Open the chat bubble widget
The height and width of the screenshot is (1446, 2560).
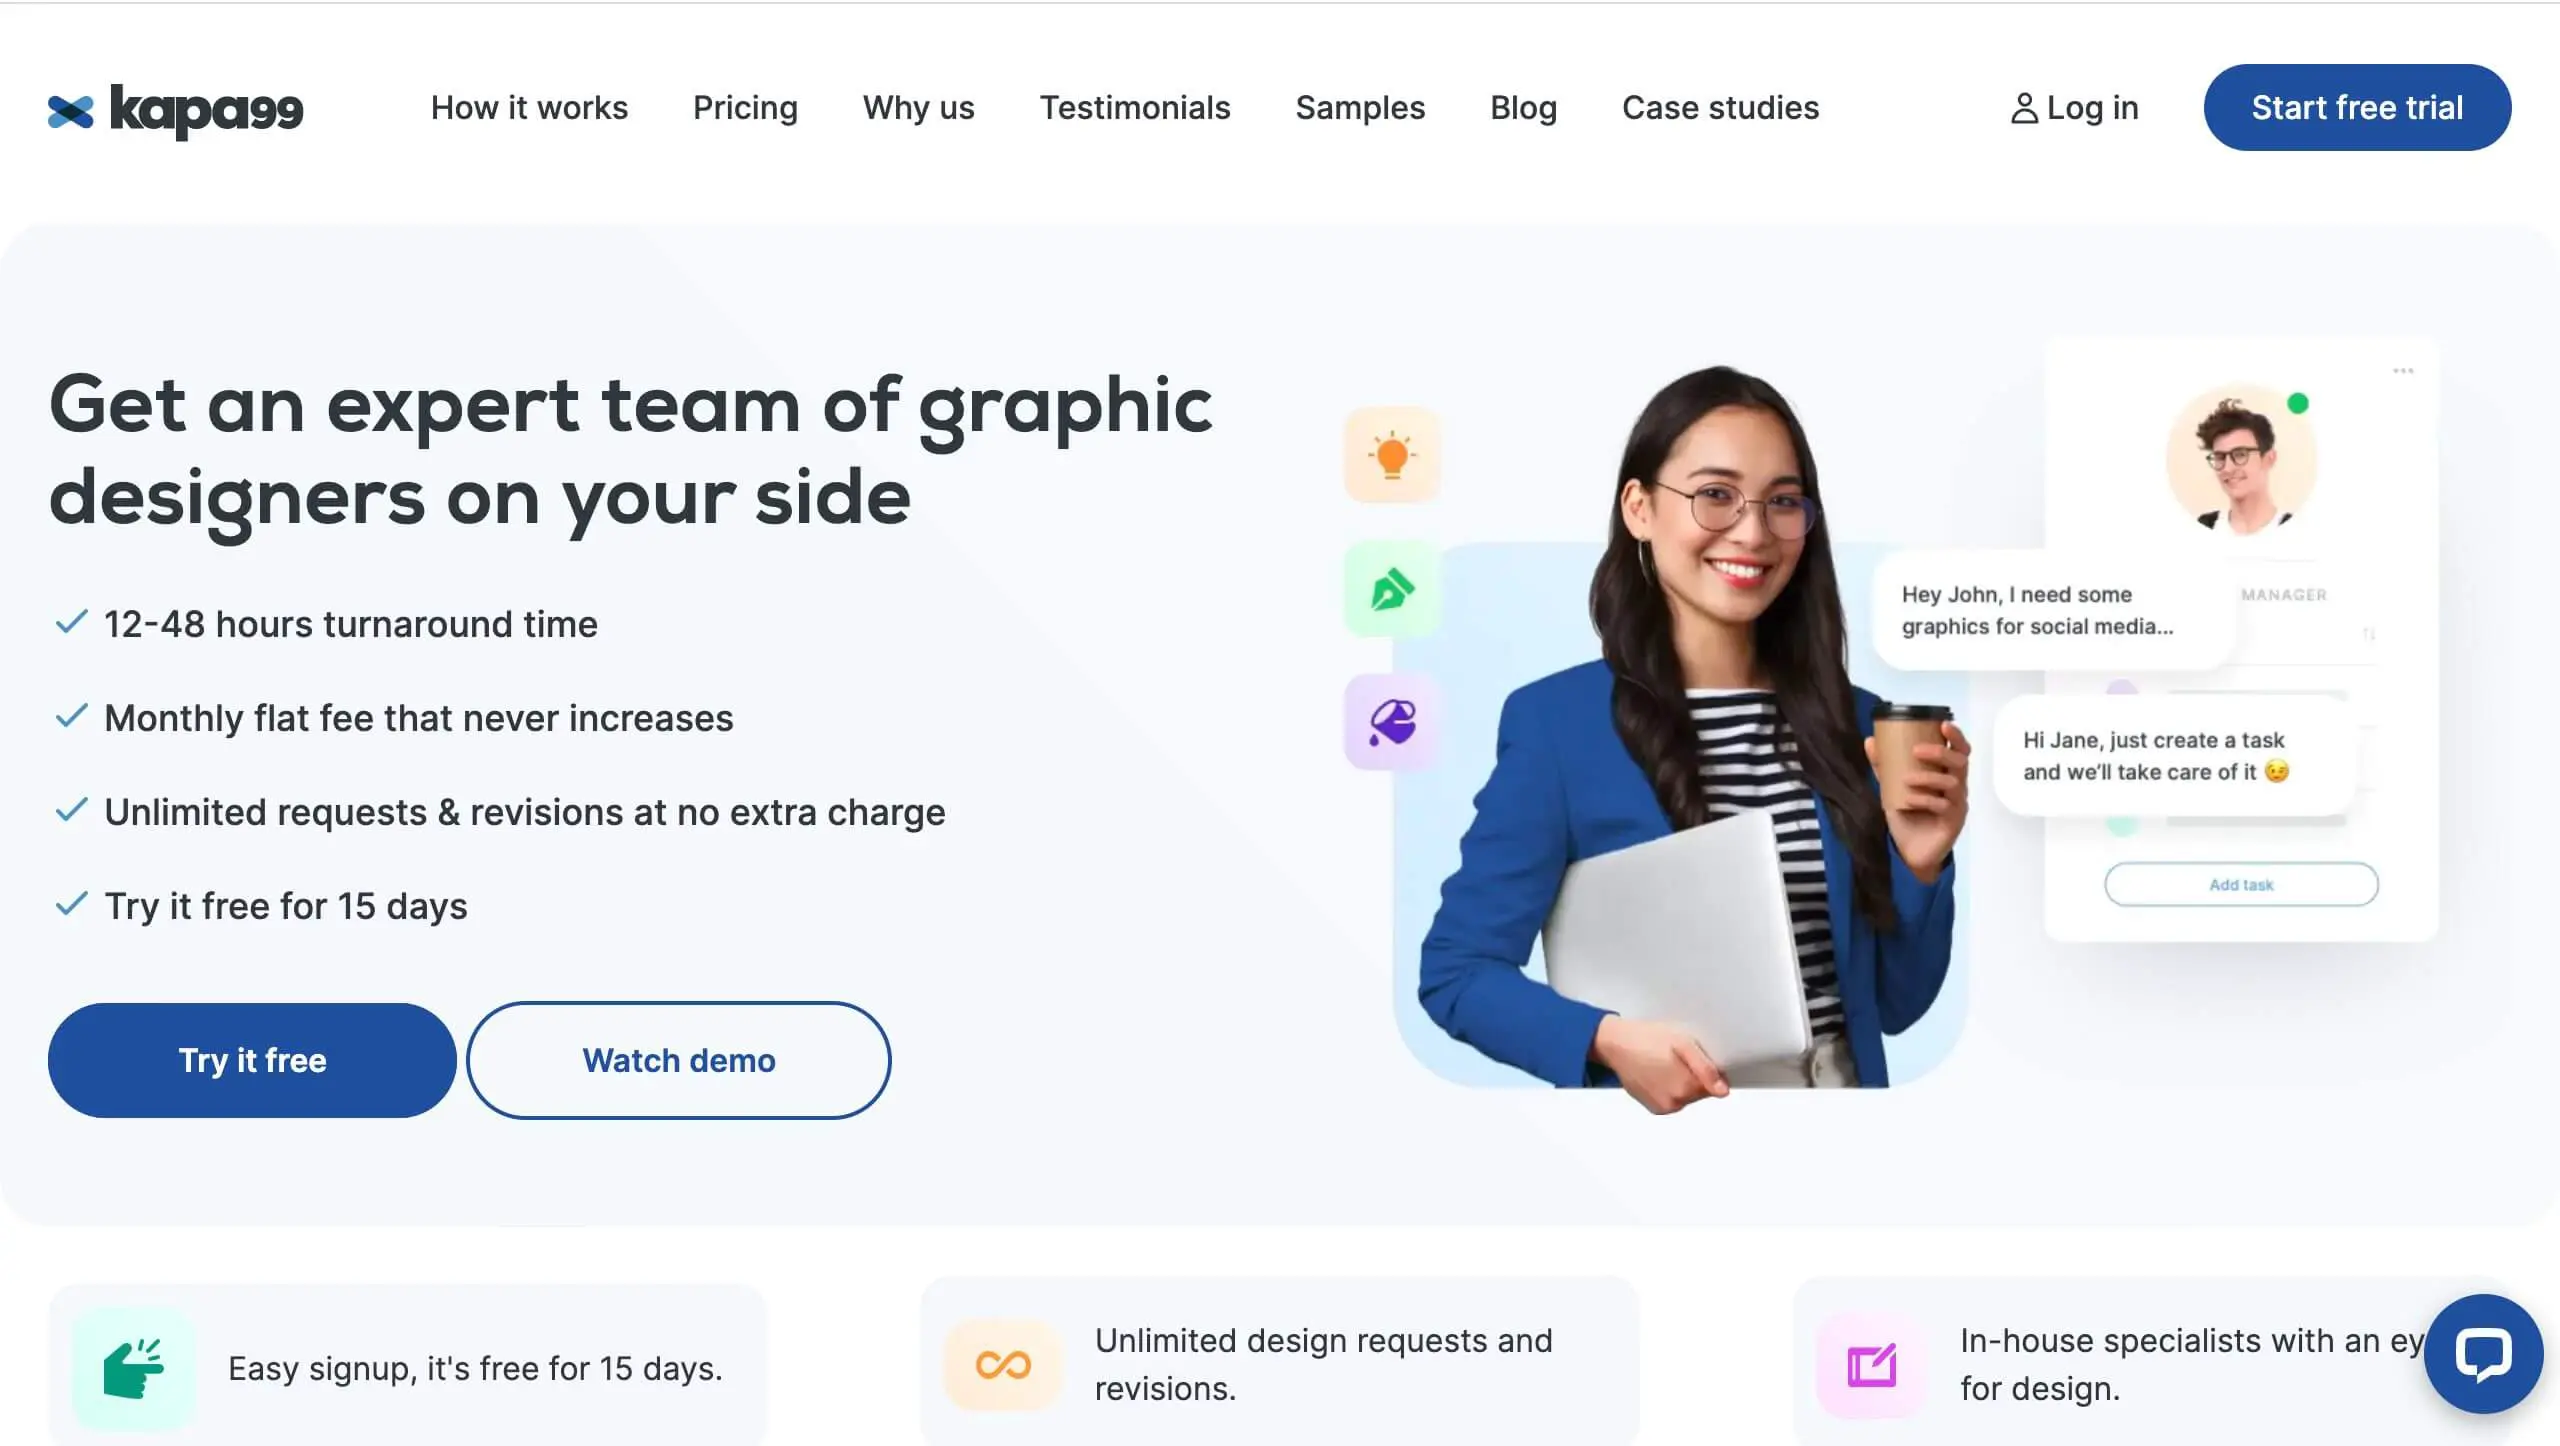coord(2483,1353)
